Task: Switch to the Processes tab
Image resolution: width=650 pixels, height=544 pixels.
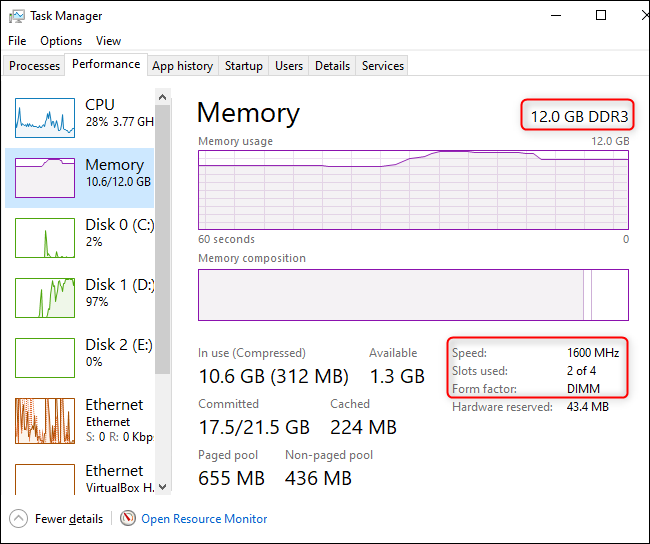Action: coord(35,66)
